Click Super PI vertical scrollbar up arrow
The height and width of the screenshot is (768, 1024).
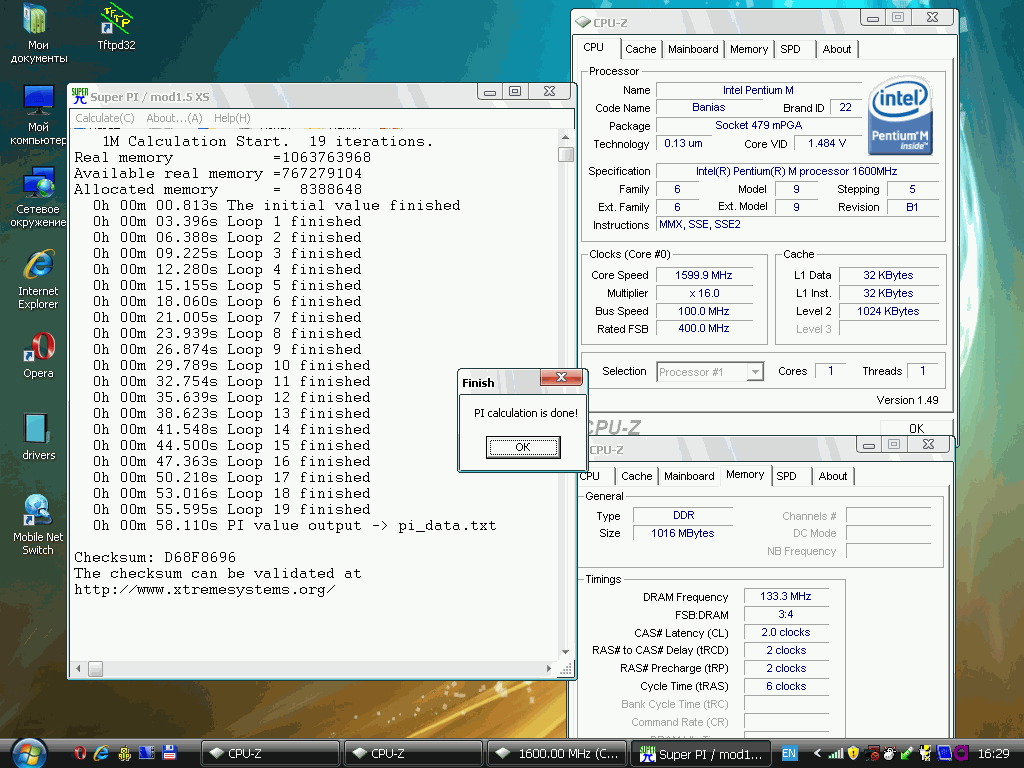point(566,137)
